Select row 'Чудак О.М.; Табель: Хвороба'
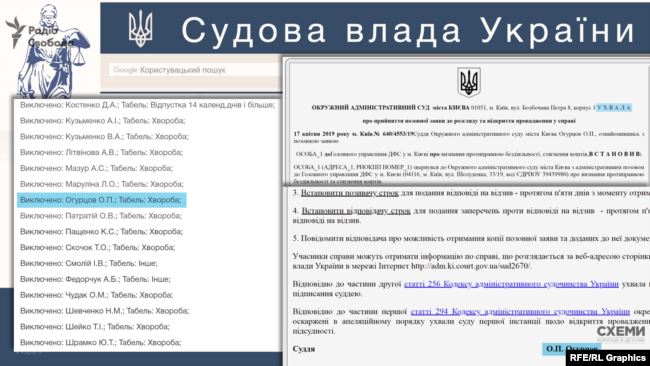 pos(97,295)
